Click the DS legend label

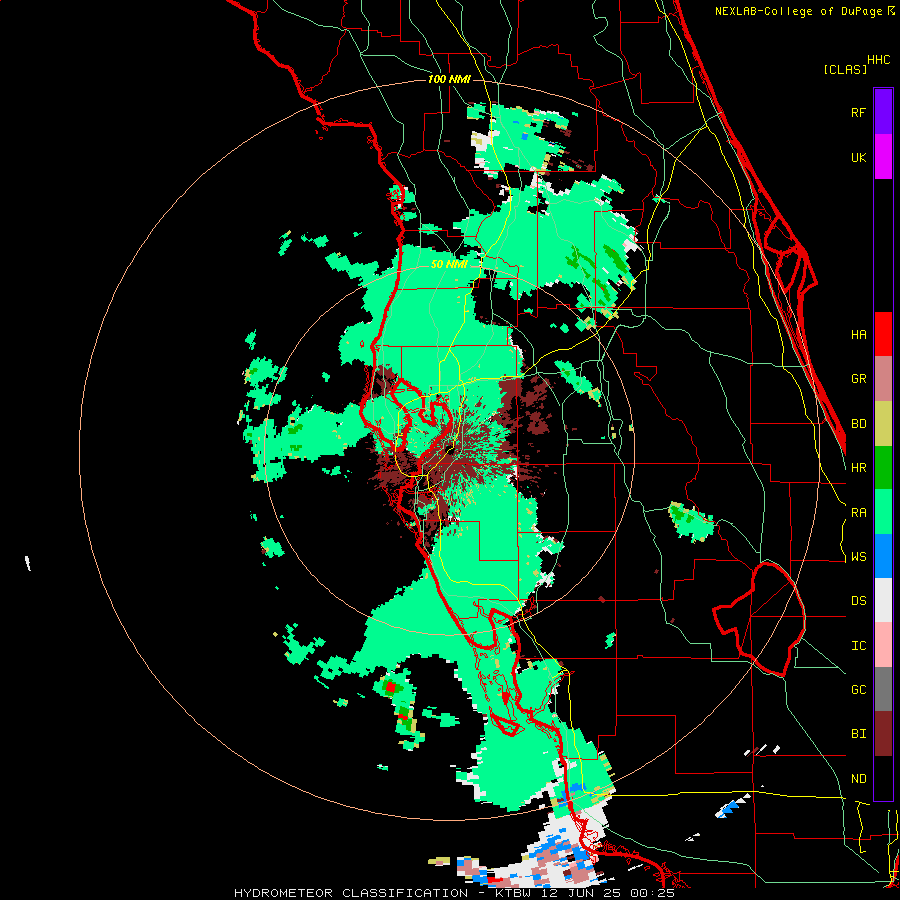[858, 601]
